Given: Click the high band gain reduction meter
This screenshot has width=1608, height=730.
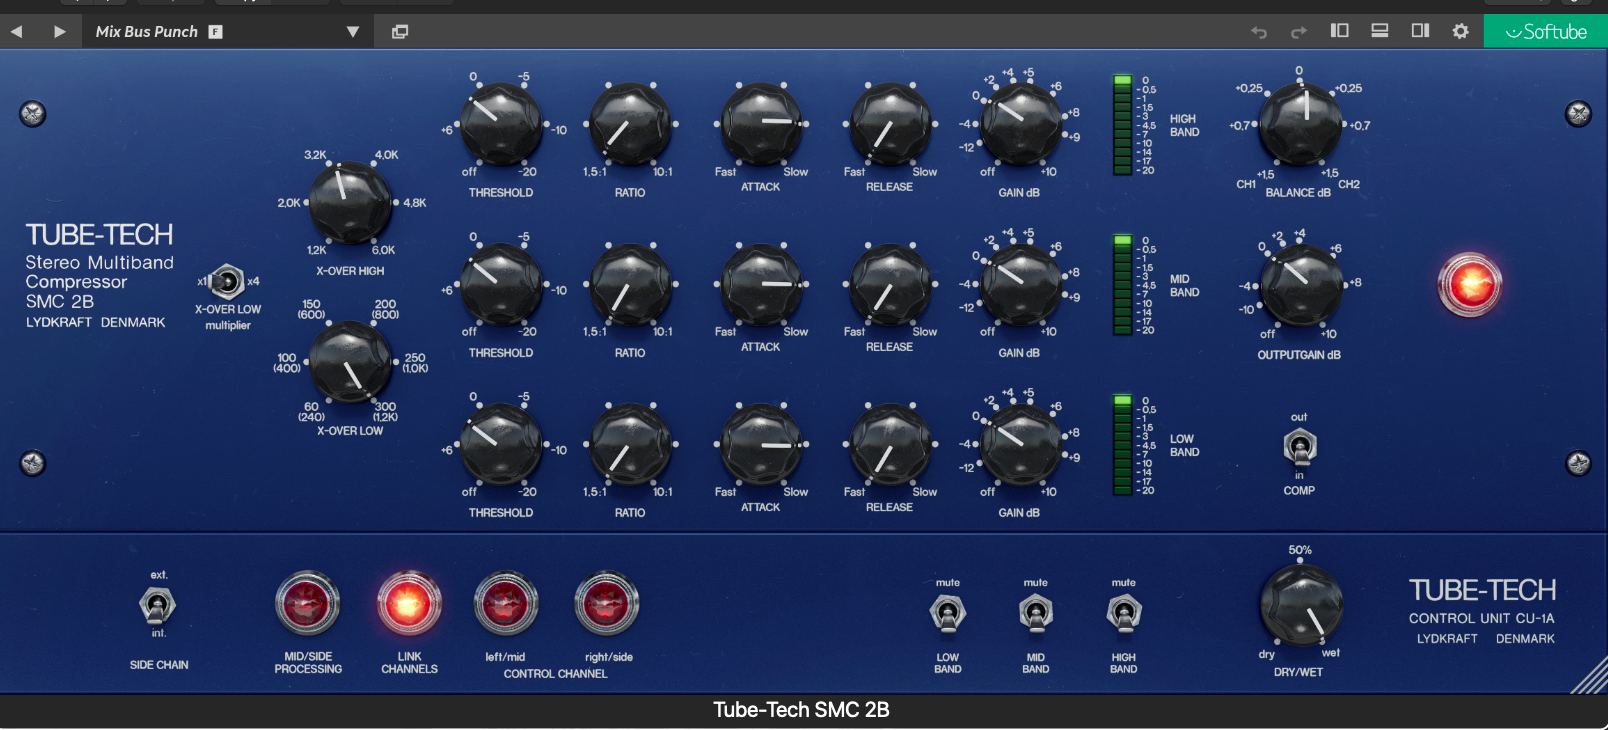Looking at the screenshot, I should tap(1123, 124).
